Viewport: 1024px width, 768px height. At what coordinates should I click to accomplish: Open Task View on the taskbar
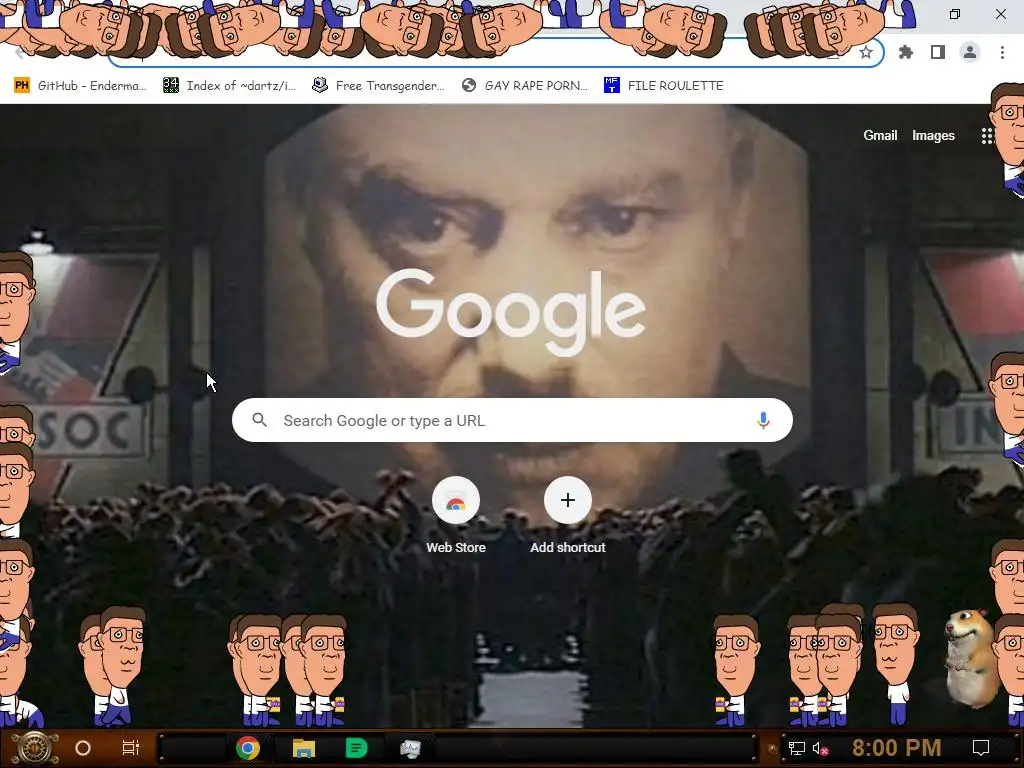[131, 748]
